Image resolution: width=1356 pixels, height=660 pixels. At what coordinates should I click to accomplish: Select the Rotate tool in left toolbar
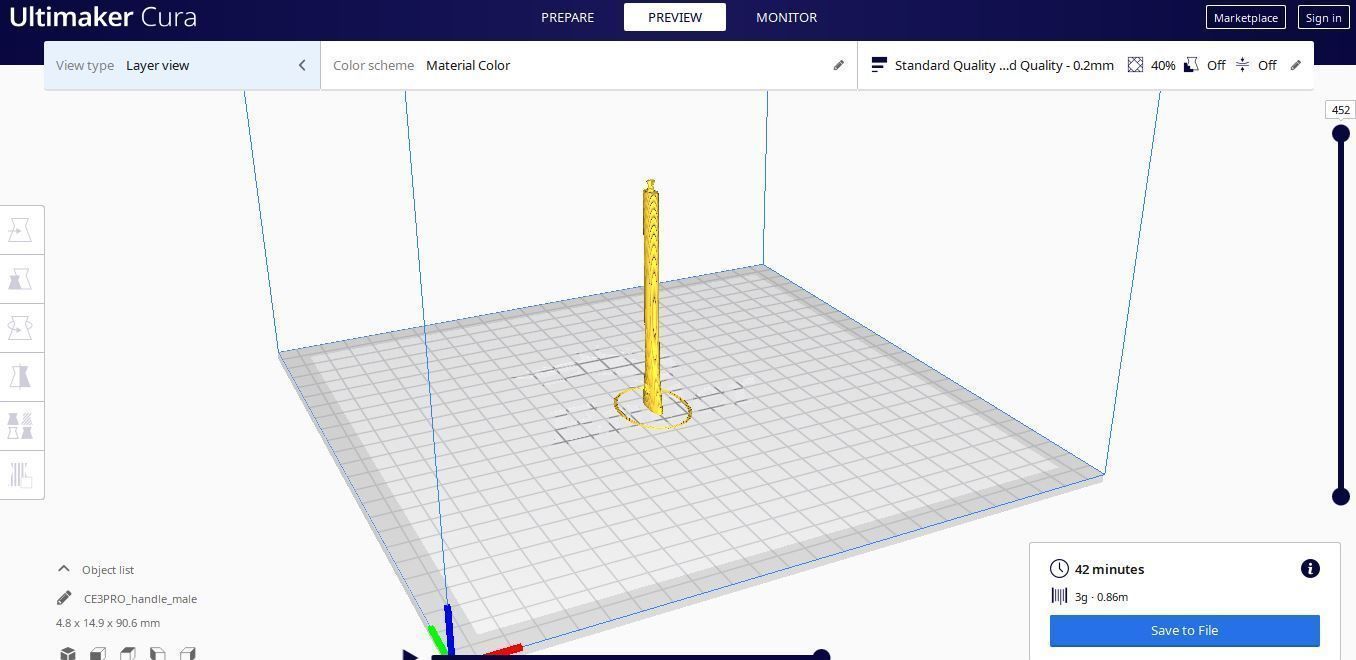(20, 328)
